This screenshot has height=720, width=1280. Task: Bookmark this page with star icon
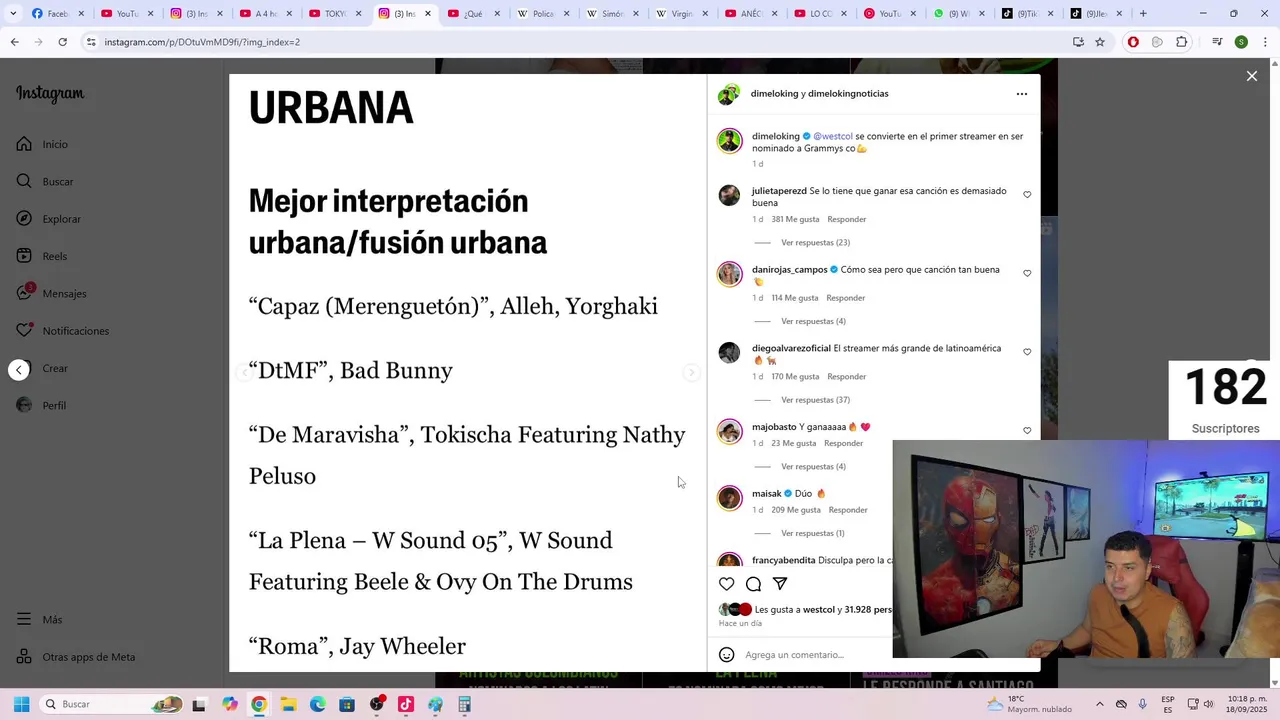click(x=1100, y=42)
